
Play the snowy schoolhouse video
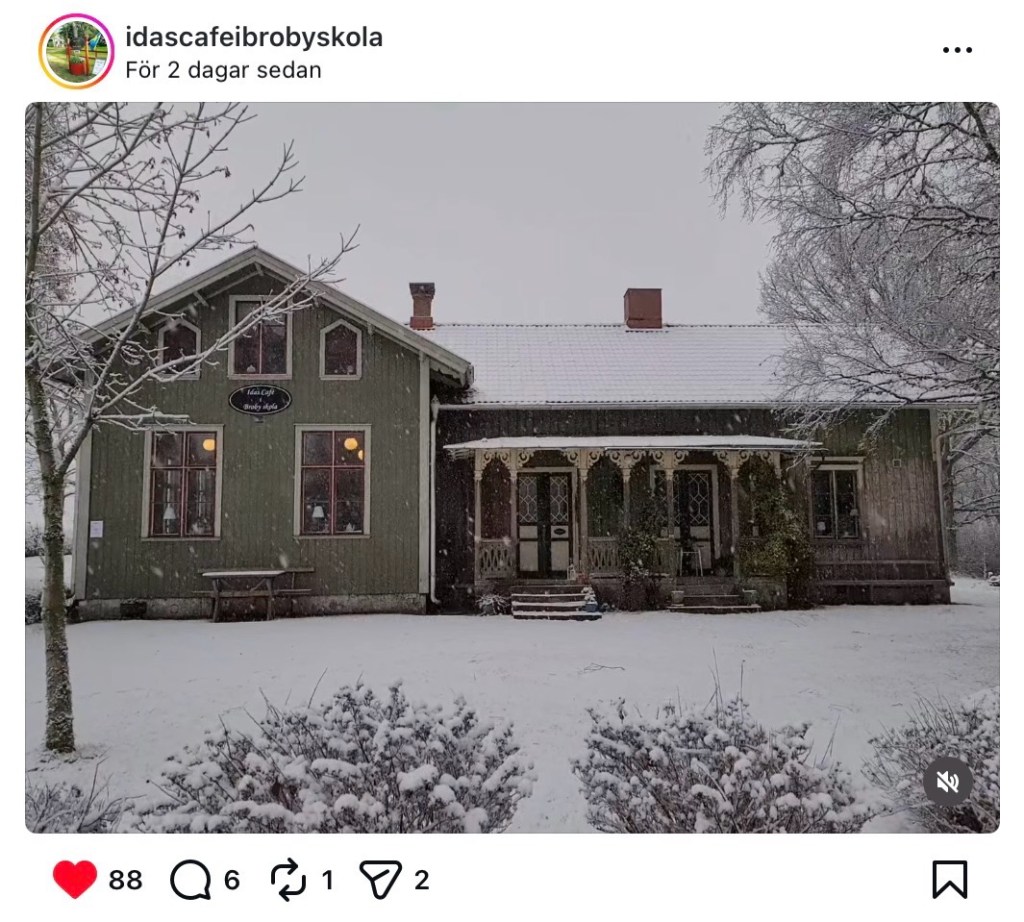coord(512,467)
